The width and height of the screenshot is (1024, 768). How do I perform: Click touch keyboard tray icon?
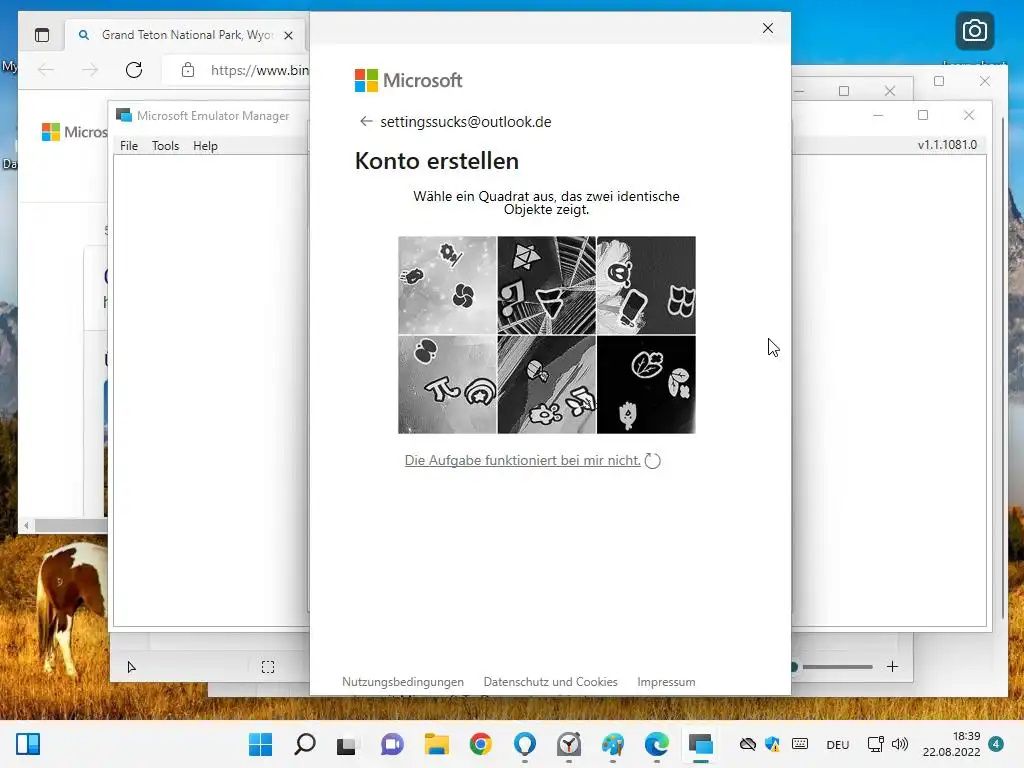point(800,744)
